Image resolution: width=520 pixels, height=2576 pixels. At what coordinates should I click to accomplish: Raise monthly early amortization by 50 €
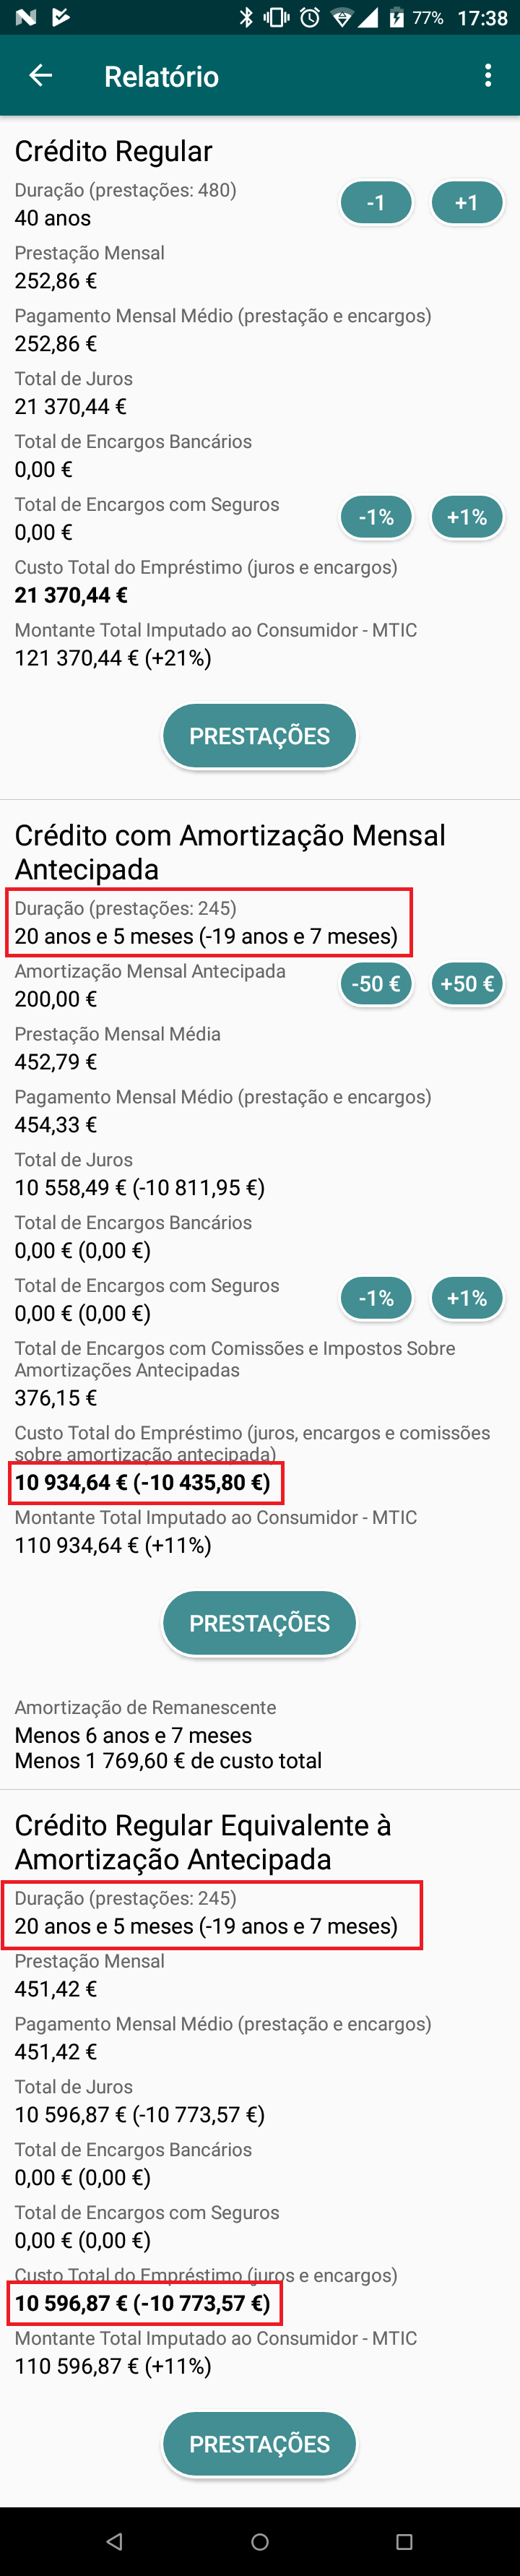point(466,984)
